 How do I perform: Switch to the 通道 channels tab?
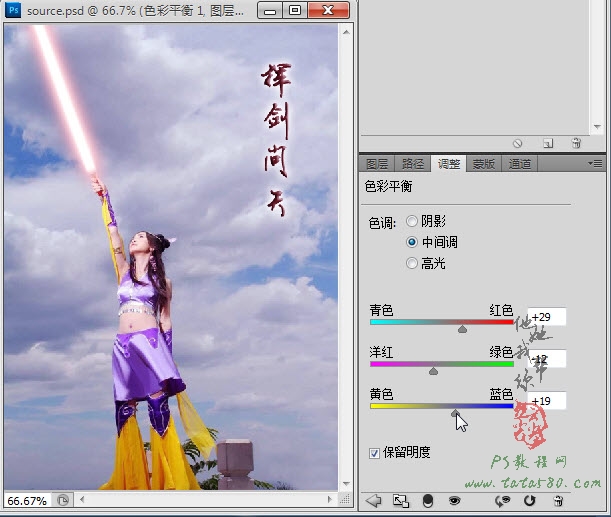point(519,164)
